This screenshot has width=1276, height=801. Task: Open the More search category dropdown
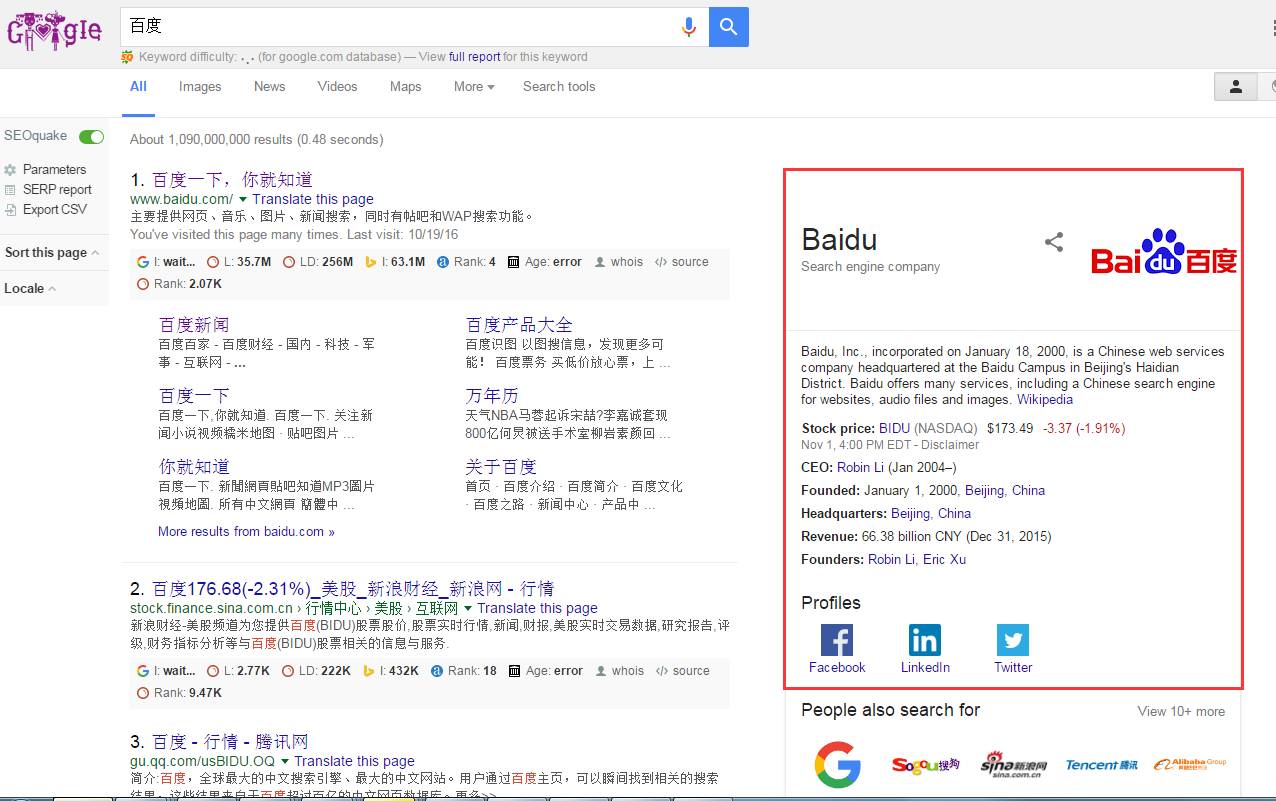pos(474,87)
